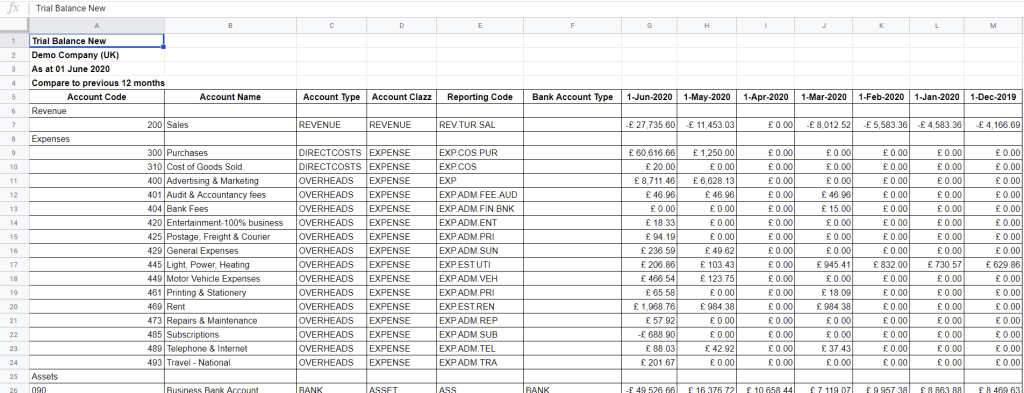1024x393 pixels.
Task: Select column M header
Action: 993,25
